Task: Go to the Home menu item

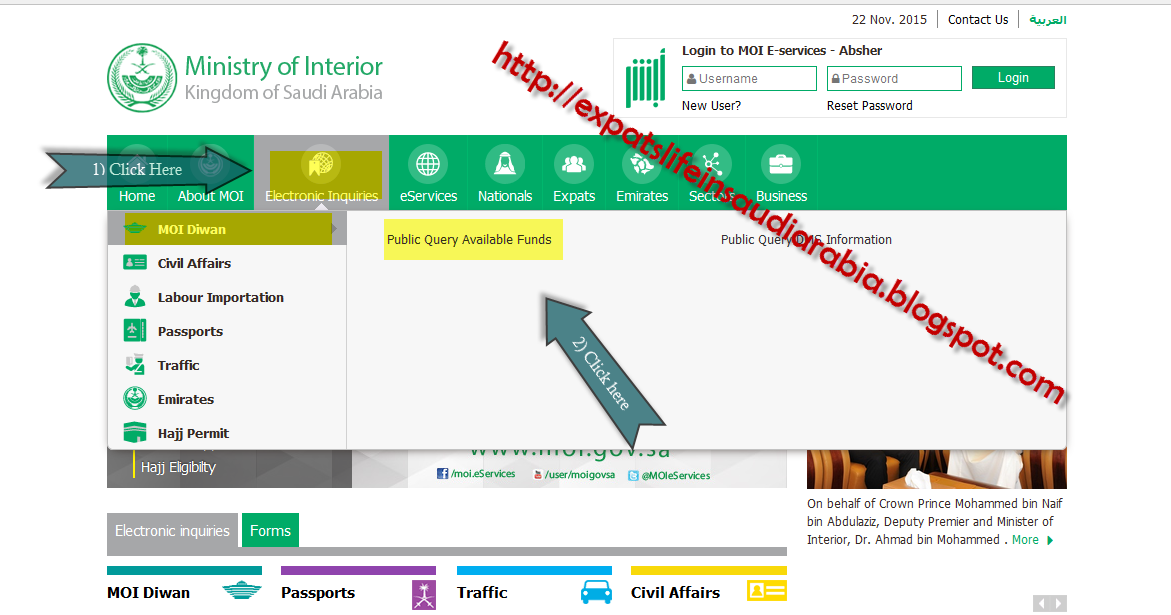Action: pyautogui.click(x=137, y=196)
